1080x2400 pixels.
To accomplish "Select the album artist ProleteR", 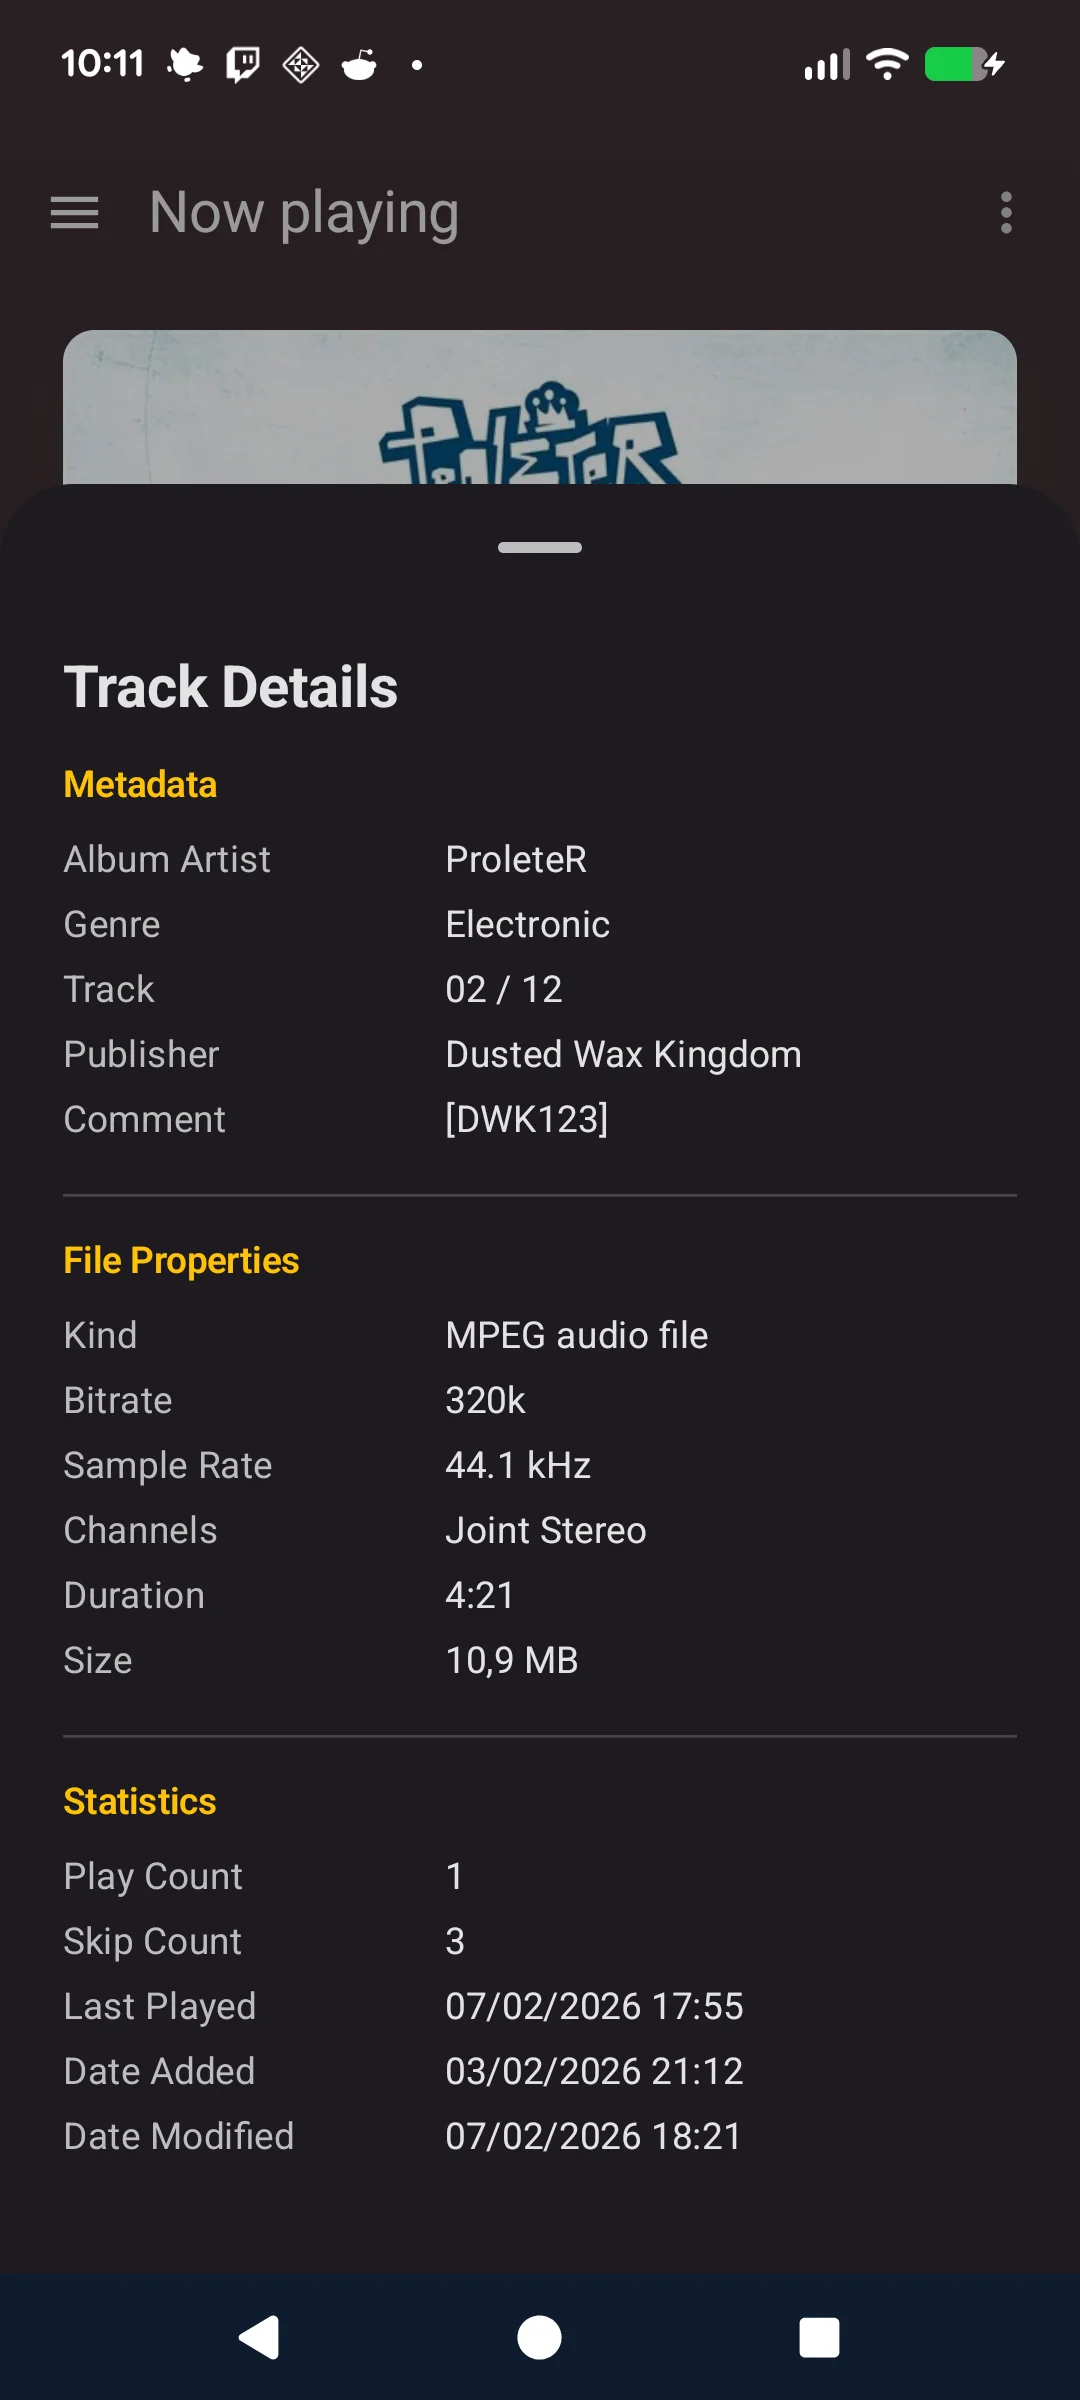I will (516, 859).
